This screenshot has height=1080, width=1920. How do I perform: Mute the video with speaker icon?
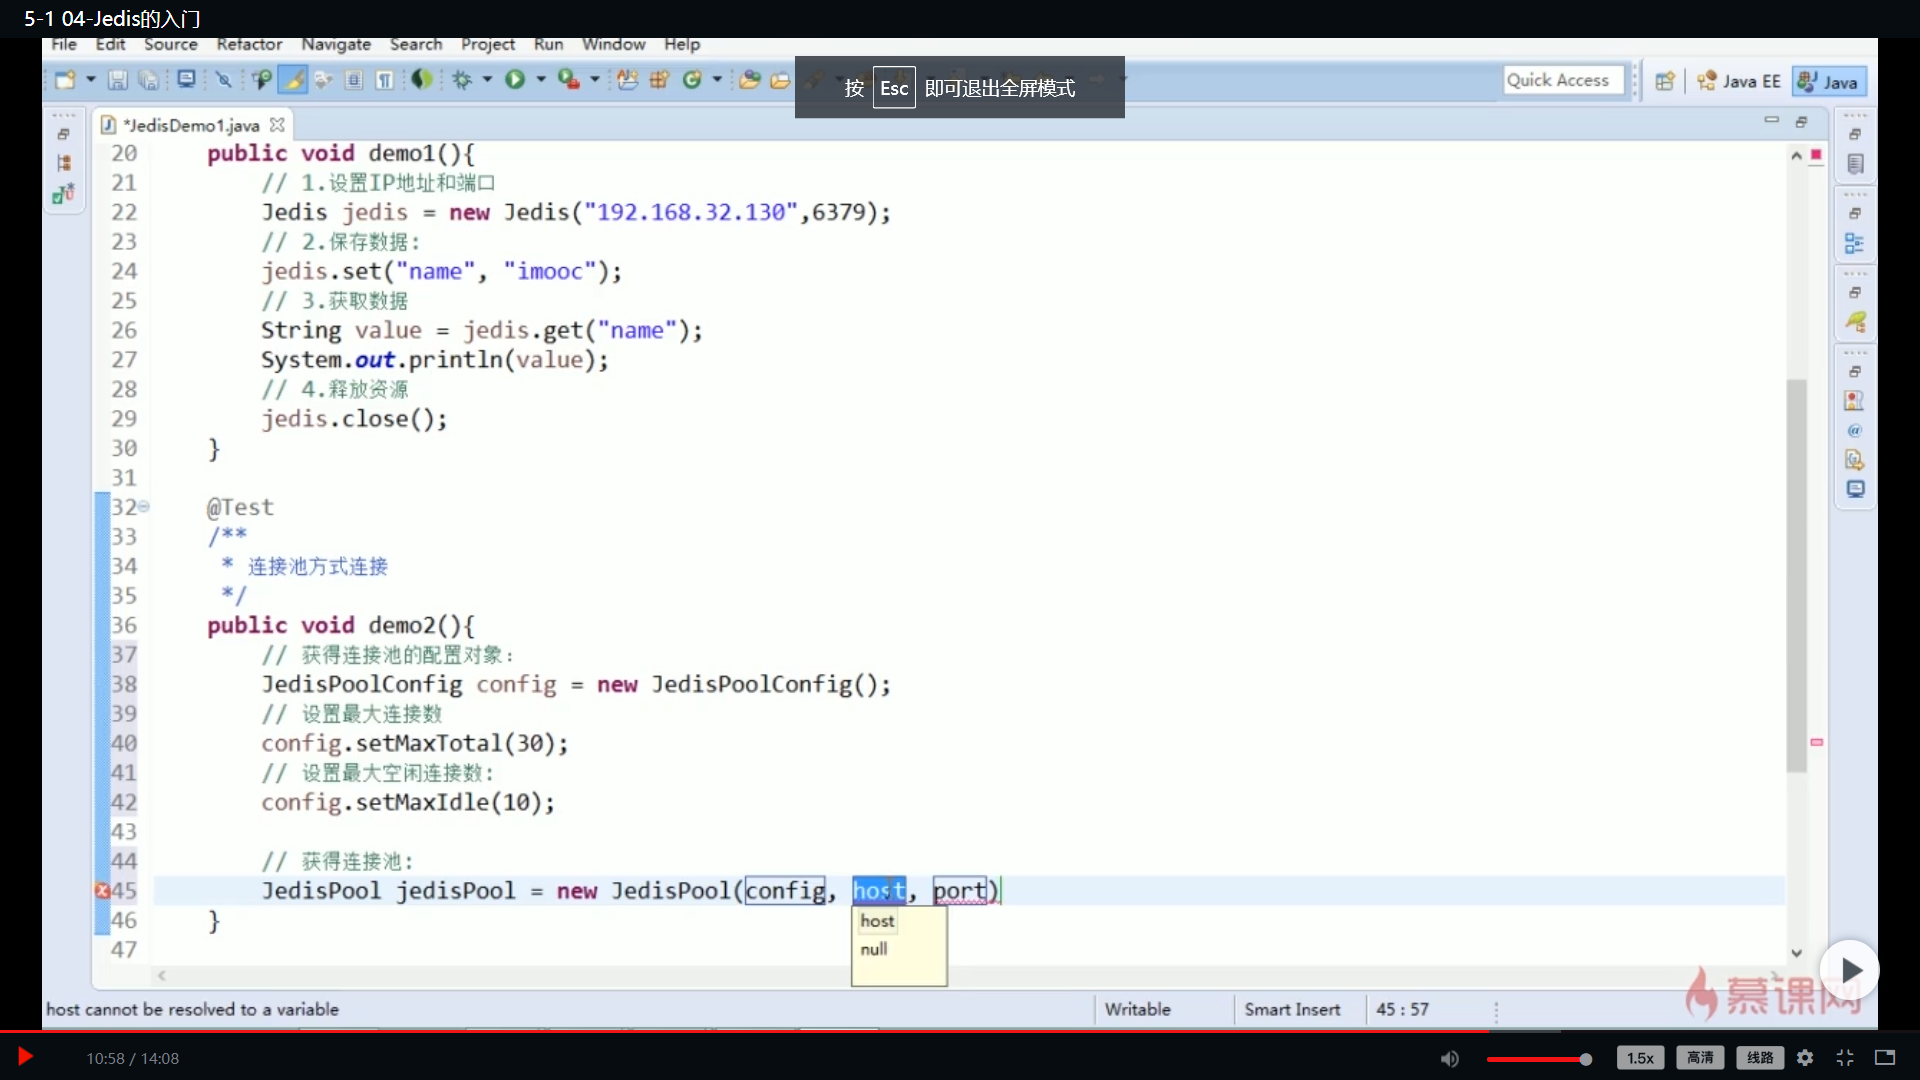(x=1449, y=1058)
